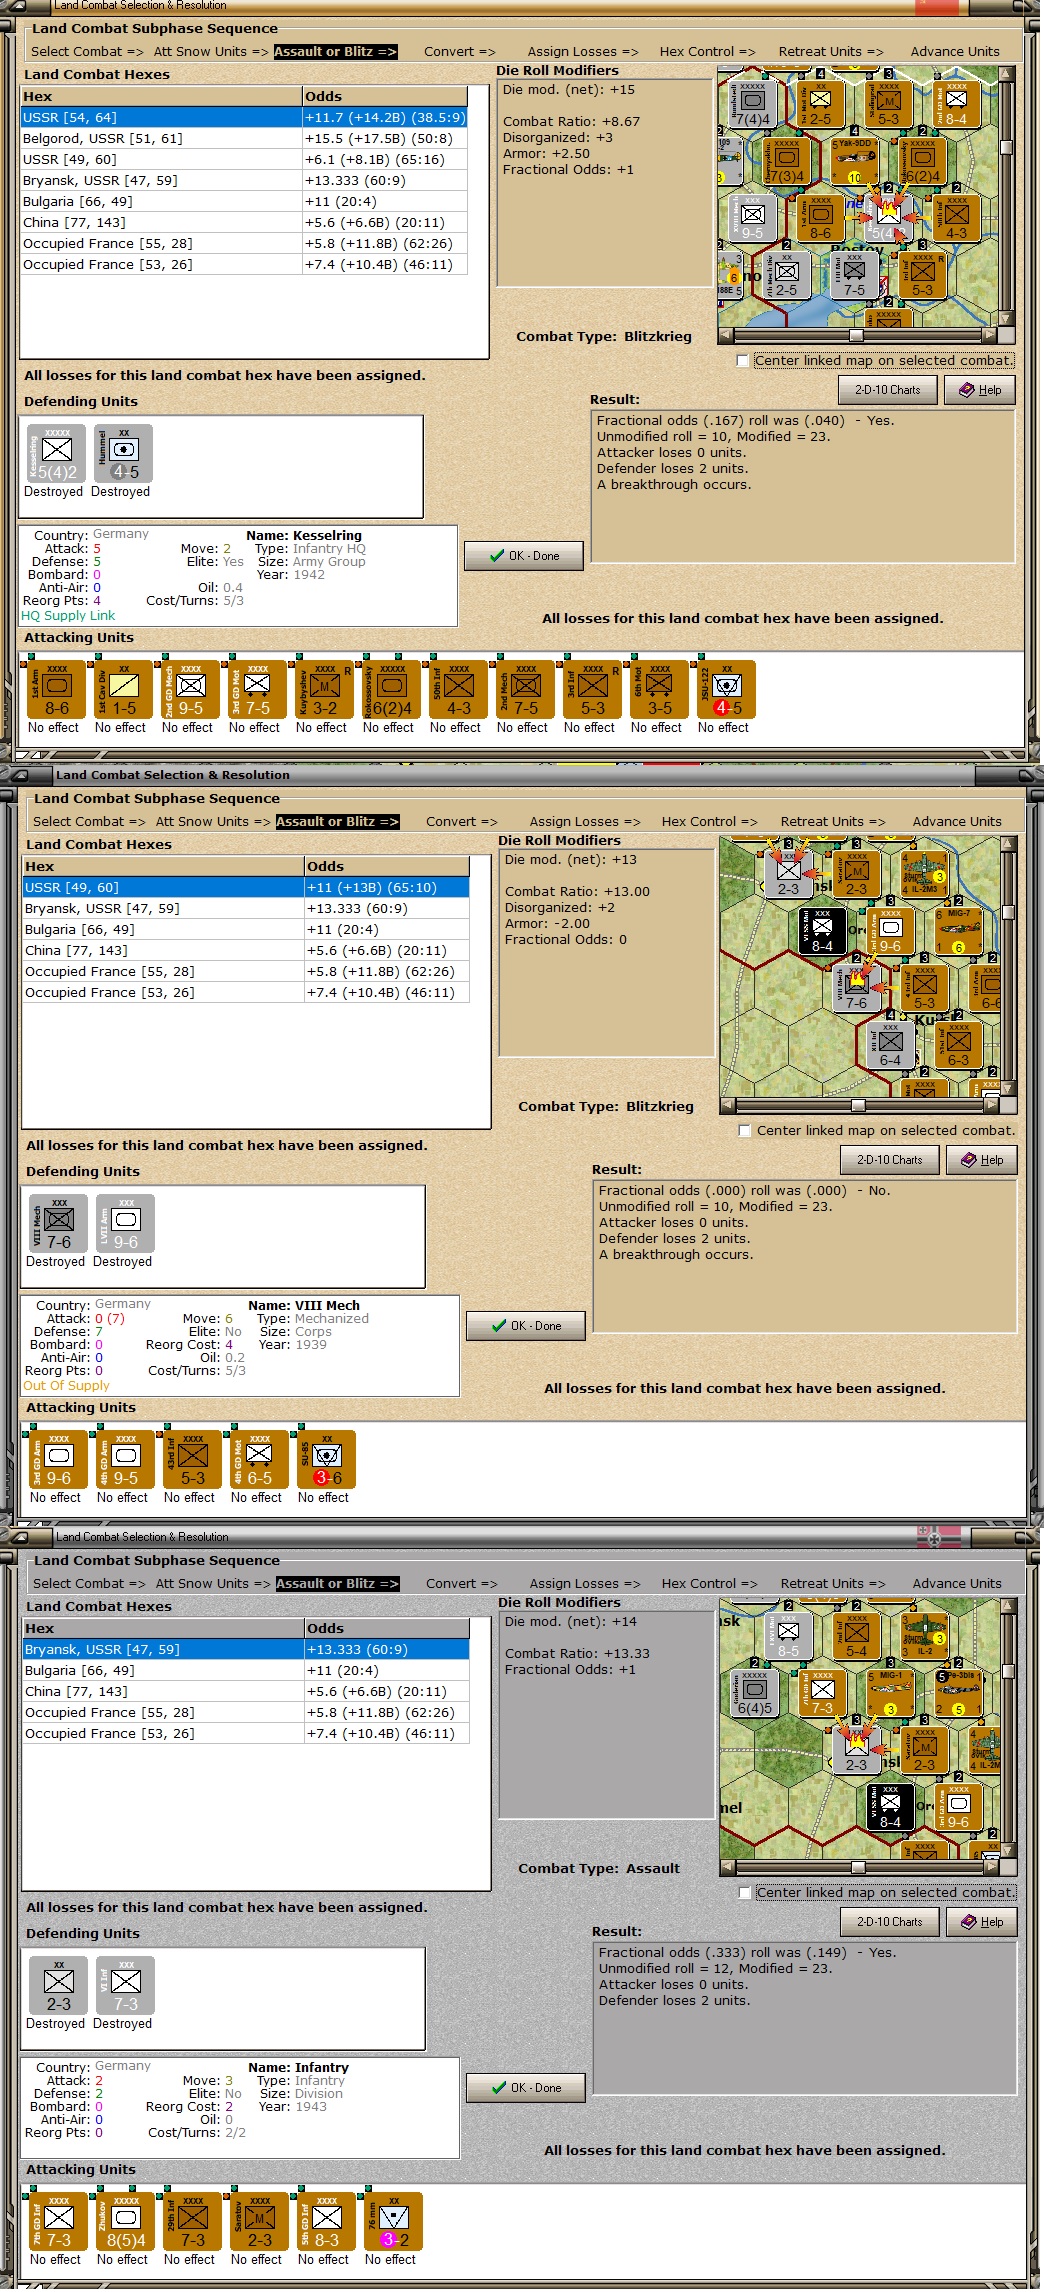Open Assign Losses step in bottom window
The width and height of the screenshot is (1044, 2292).
coord(585,1584)
